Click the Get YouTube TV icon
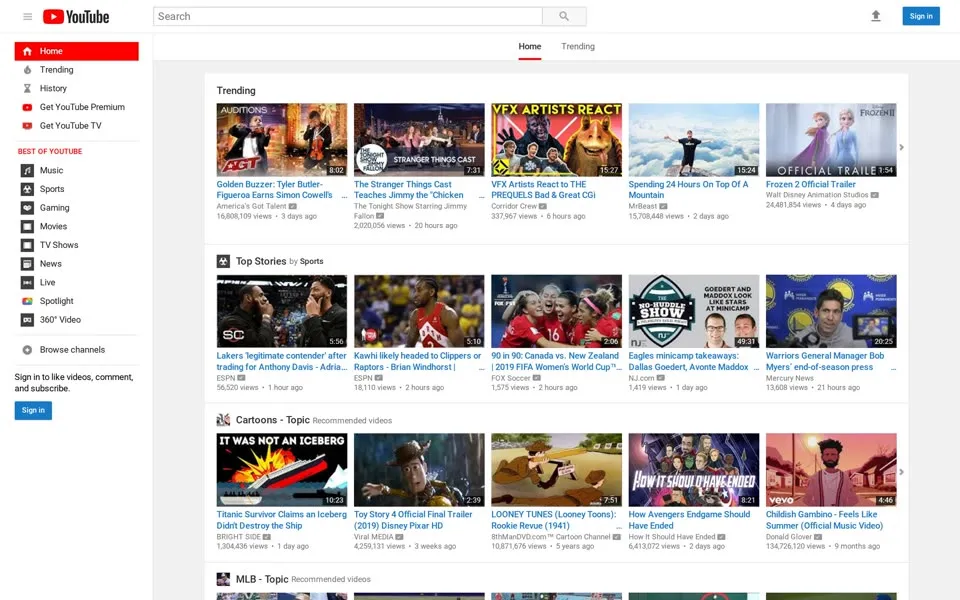 coord(27,126)
